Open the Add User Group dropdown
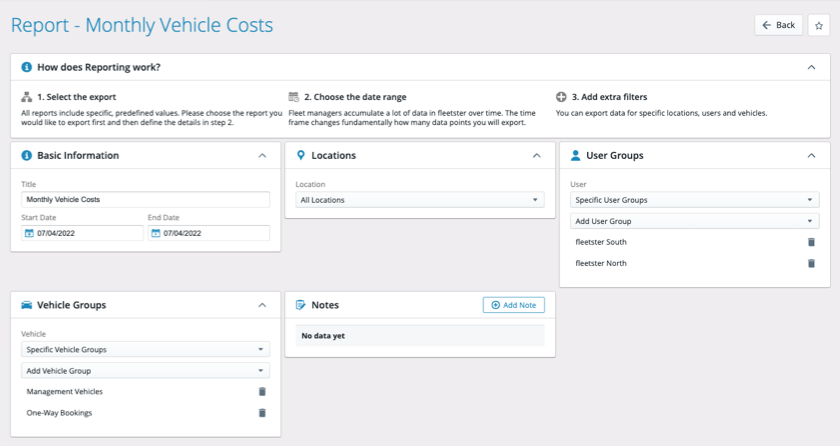 pos(694,221)
